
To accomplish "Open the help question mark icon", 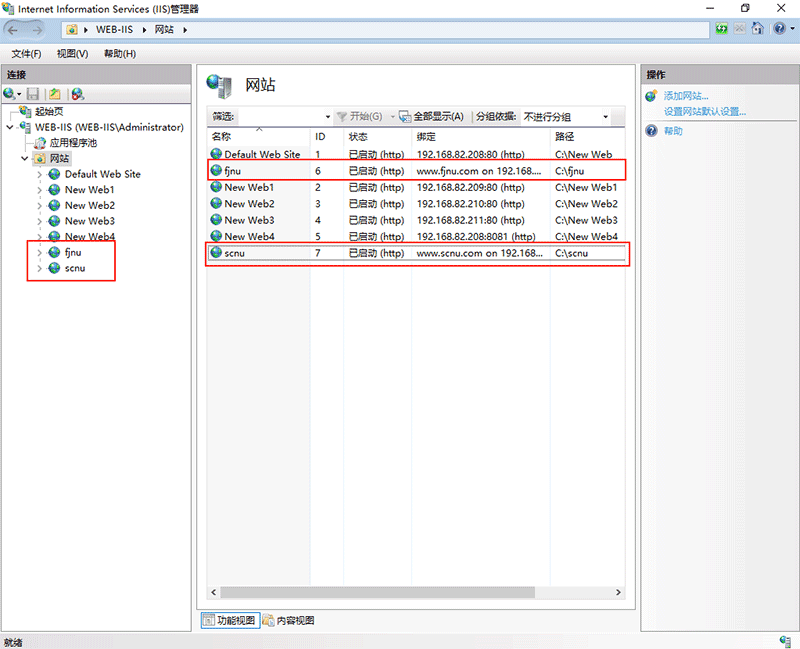I will tap(779, 30).
